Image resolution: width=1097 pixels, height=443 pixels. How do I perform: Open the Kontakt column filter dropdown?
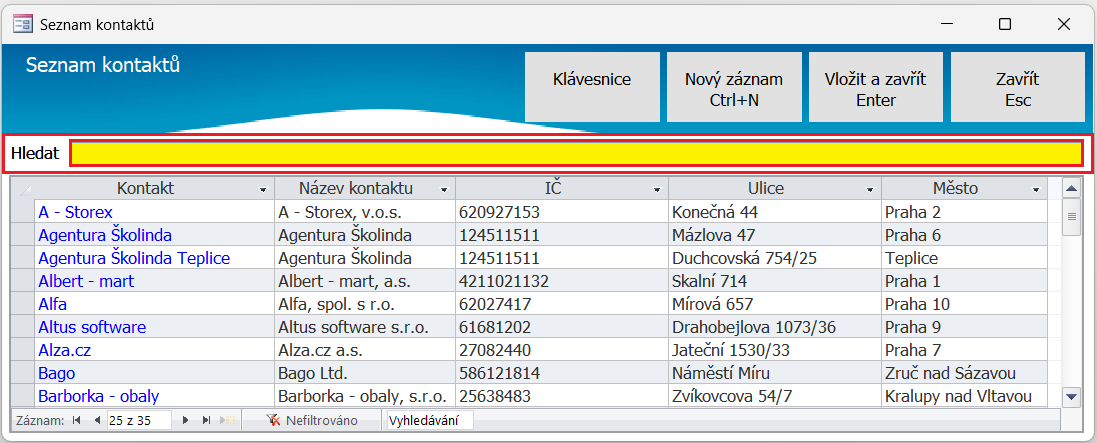pos(264,189)
